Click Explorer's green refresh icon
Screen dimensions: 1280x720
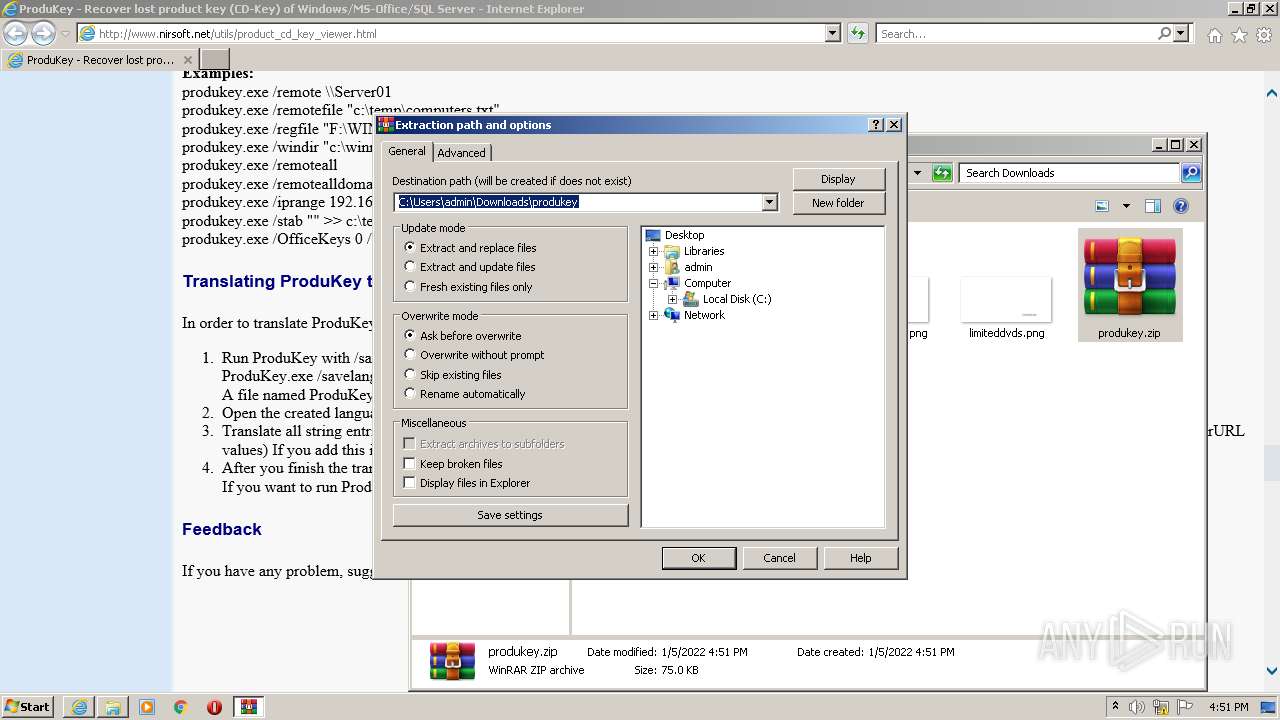(942, 173)
